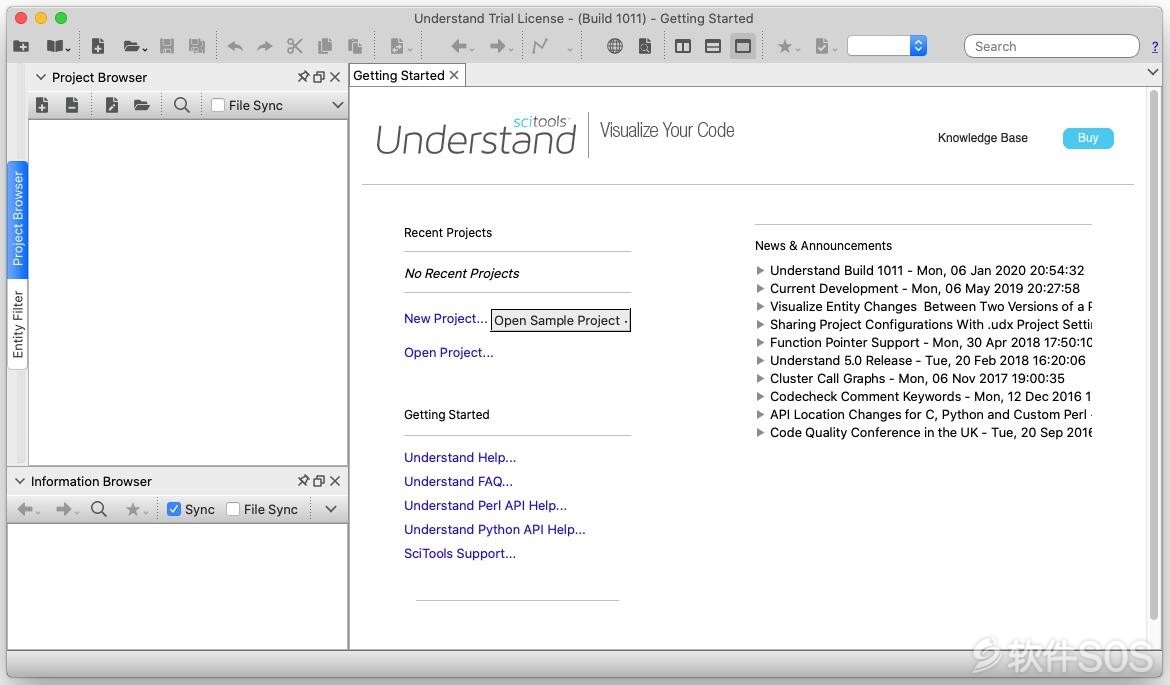Viewport: 1170px width, 685px height.
Task: Click the question mark help icon
Action: click(1155, 46)
